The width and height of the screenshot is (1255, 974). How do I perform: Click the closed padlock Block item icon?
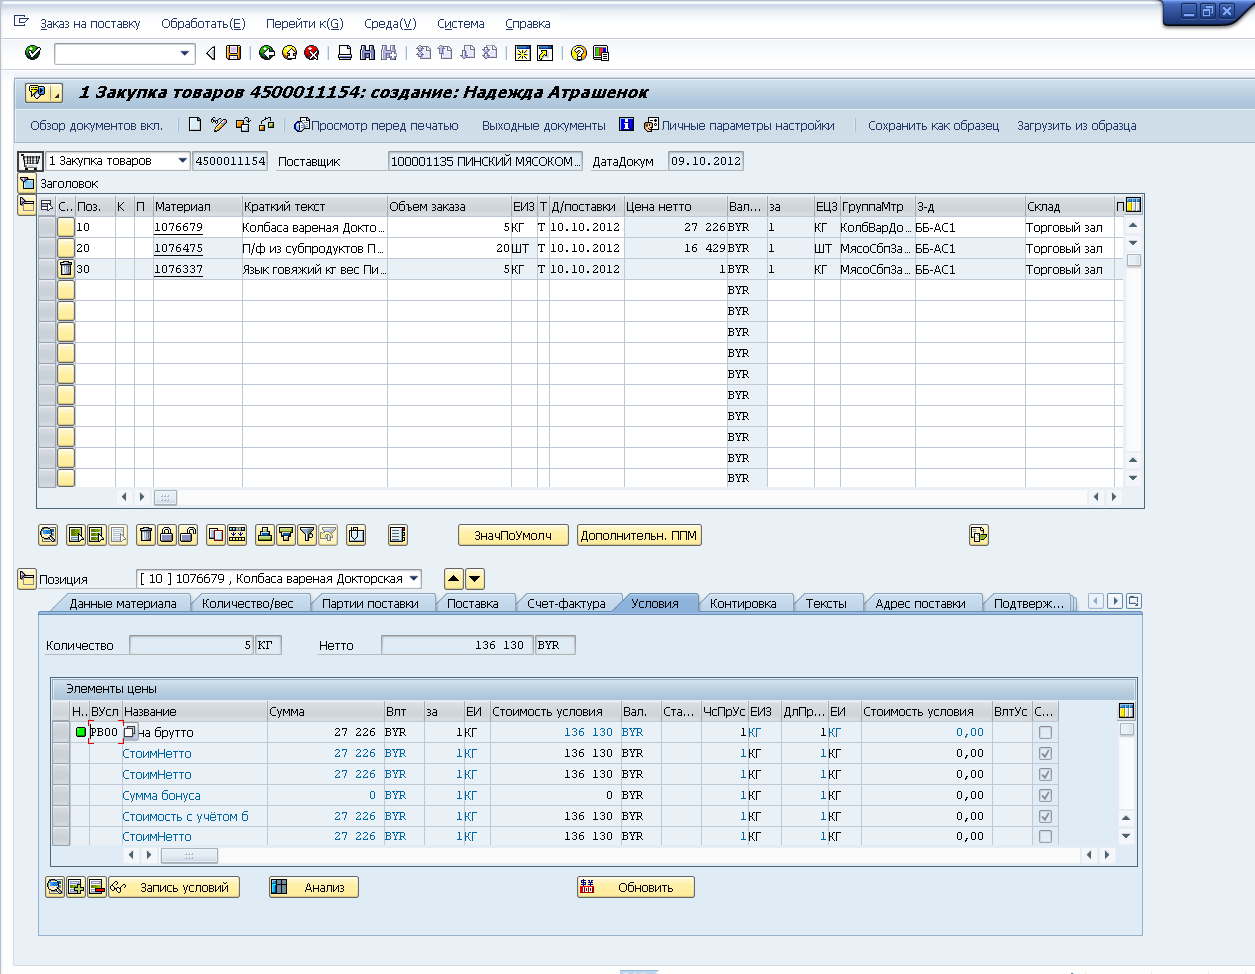point(167,535)
